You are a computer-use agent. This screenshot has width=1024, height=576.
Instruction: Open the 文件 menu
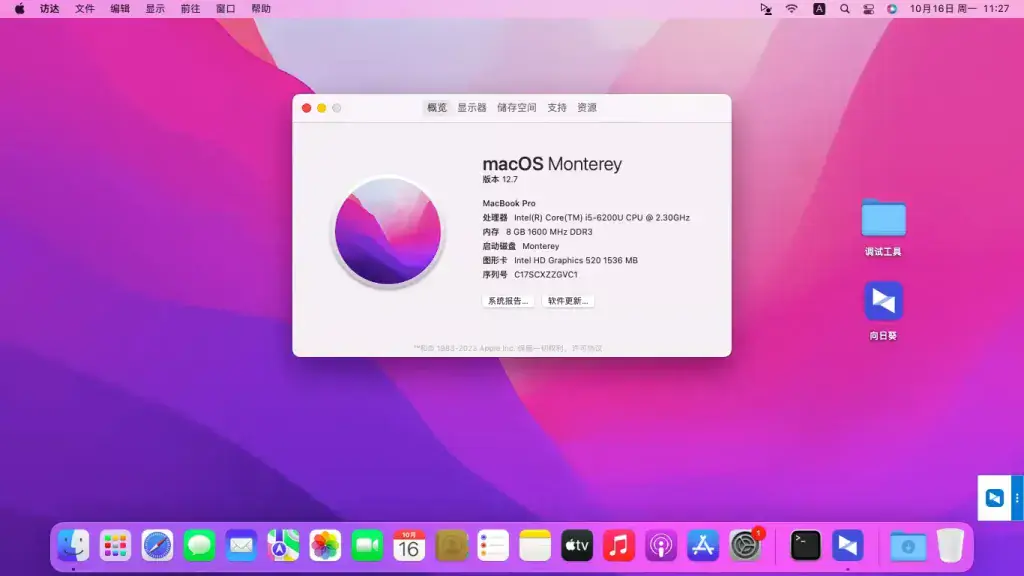[x=85, y=8]
